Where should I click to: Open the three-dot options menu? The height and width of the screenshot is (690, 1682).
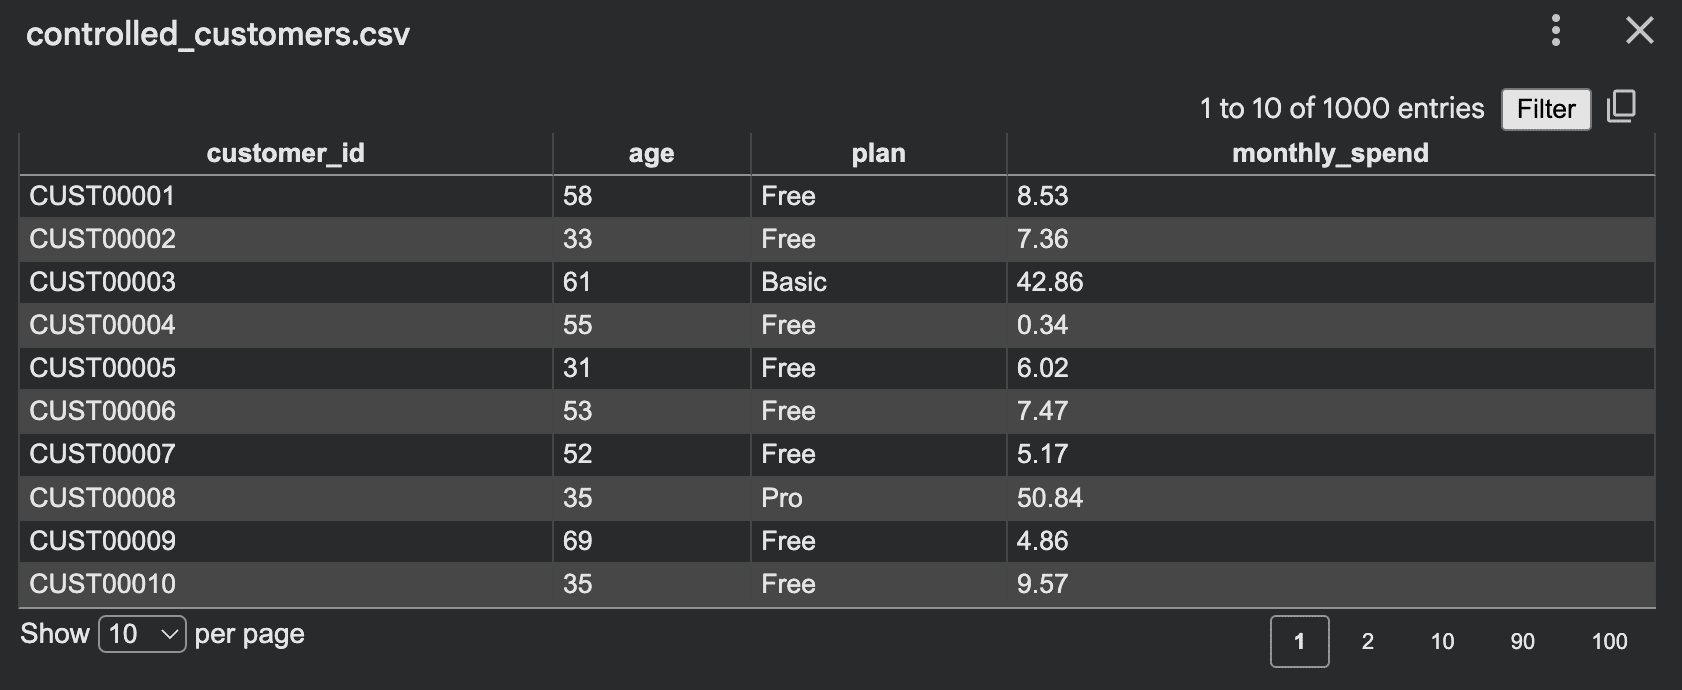(1556, 31)
